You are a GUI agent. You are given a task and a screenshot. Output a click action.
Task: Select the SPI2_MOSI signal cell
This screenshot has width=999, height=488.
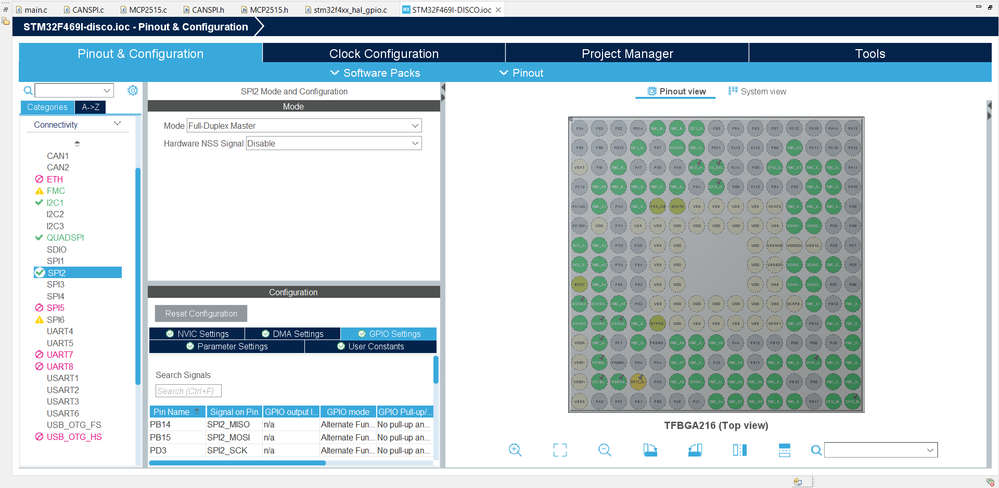coord(233,438)
